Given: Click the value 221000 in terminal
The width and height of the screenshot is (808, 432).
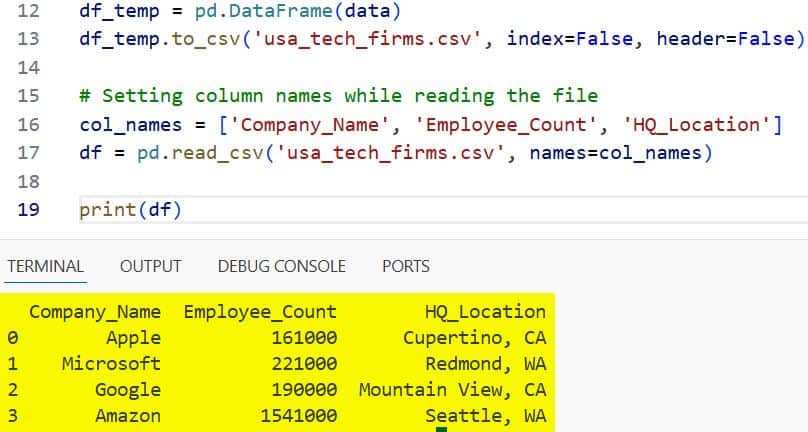Looking at the screenshot, I should (x=304, y=363).
